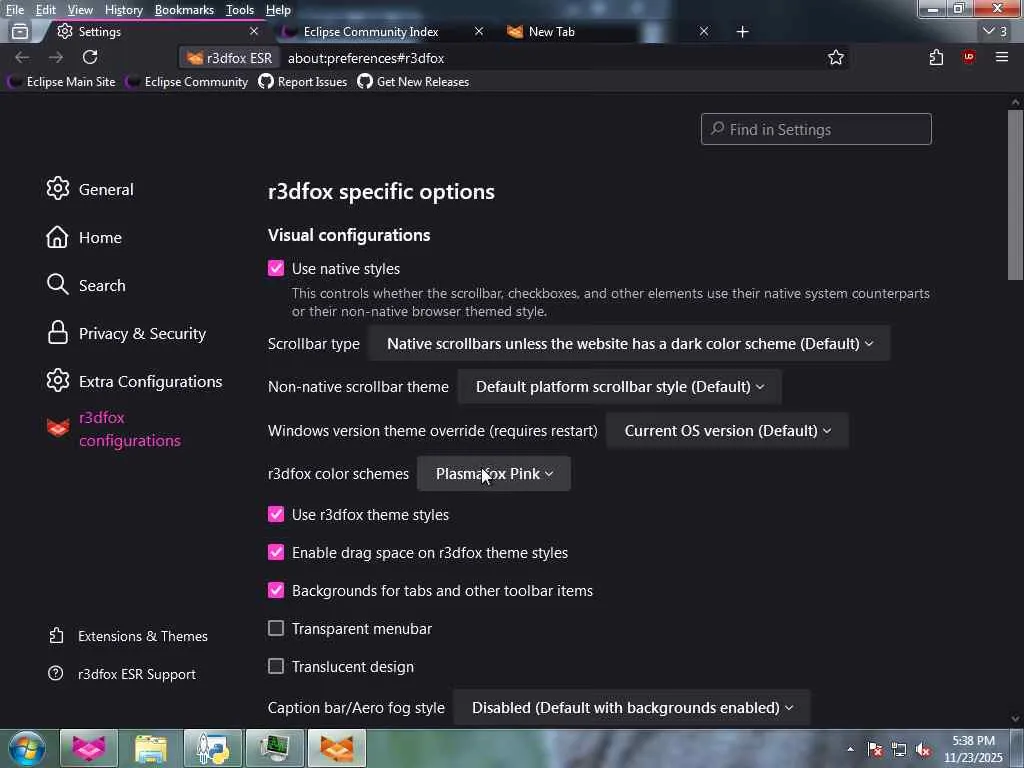Viewport: 1024px width, 768px height.
Task: Reload the current page
Action: (90, 57)
